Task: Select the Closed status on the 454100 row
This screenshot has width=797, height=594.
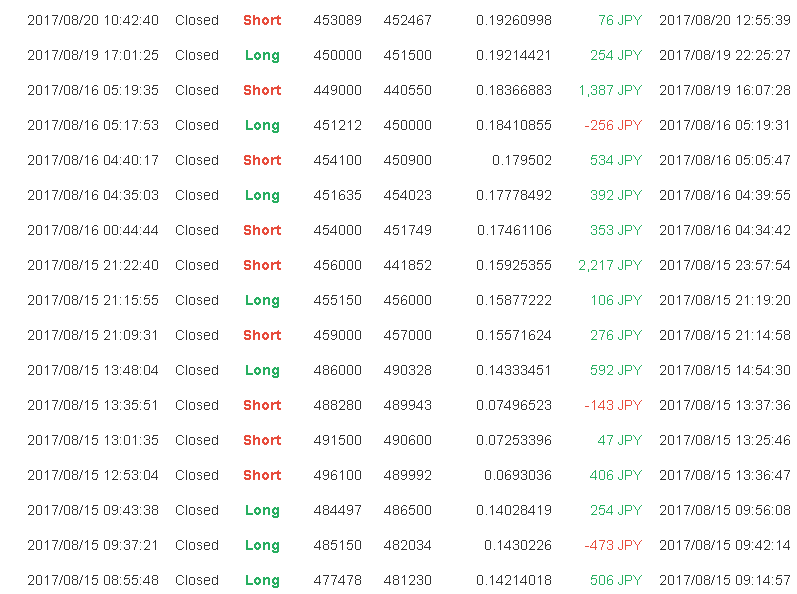Action: [x=197, y=161]
